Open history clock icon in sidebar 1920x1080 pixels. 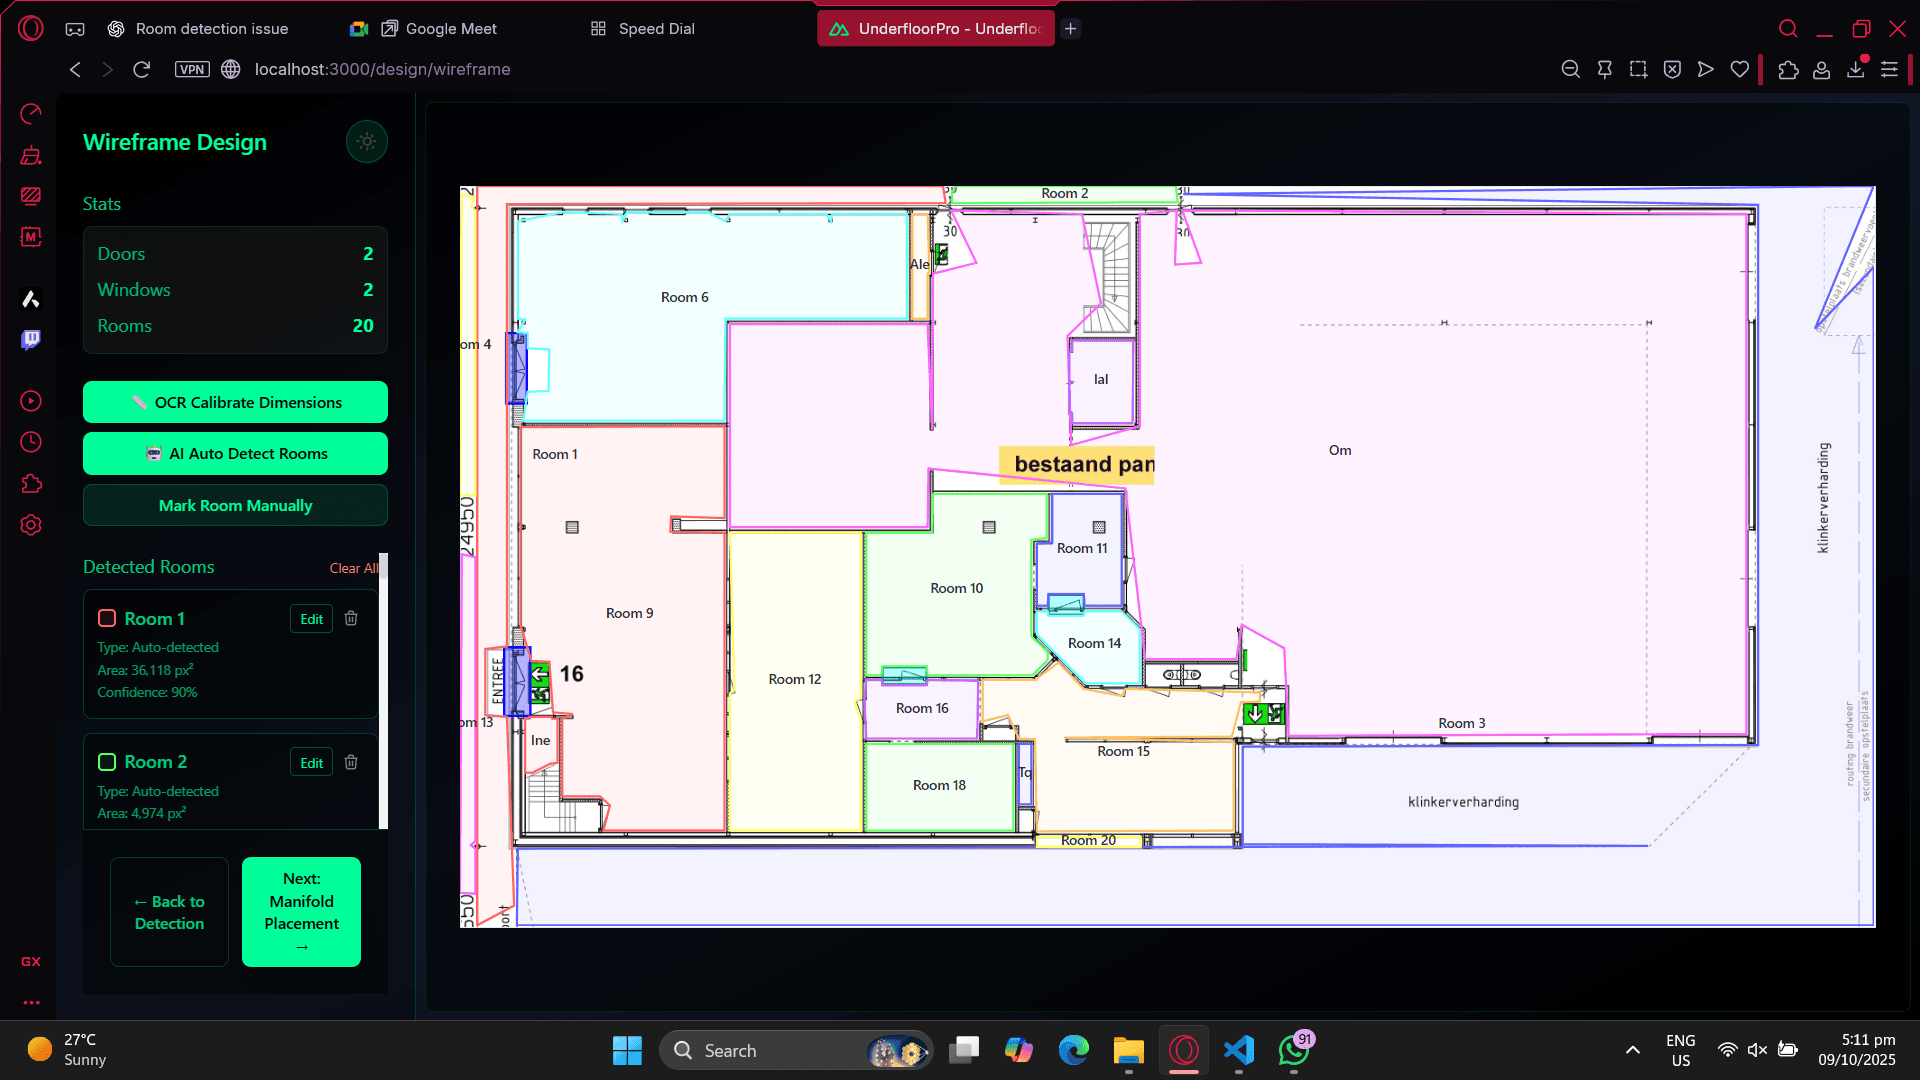(x=31, y=442)
